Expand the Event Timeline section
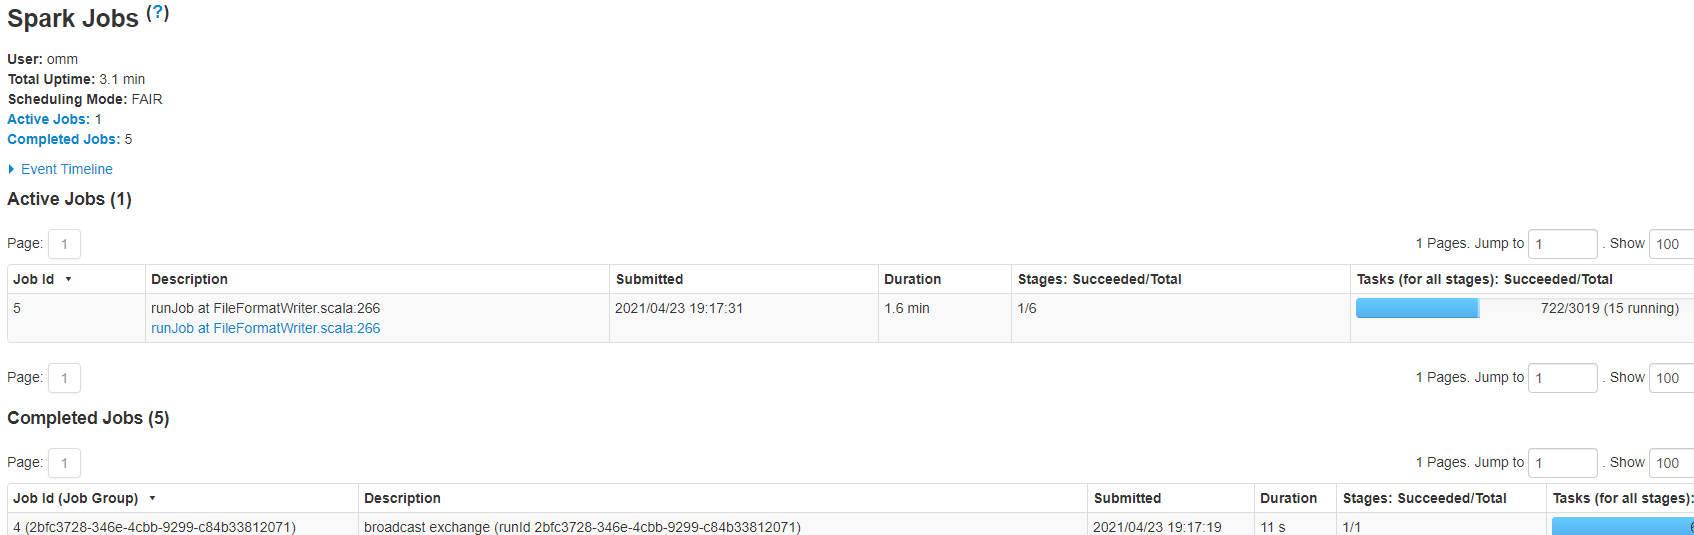 (60, 169)
